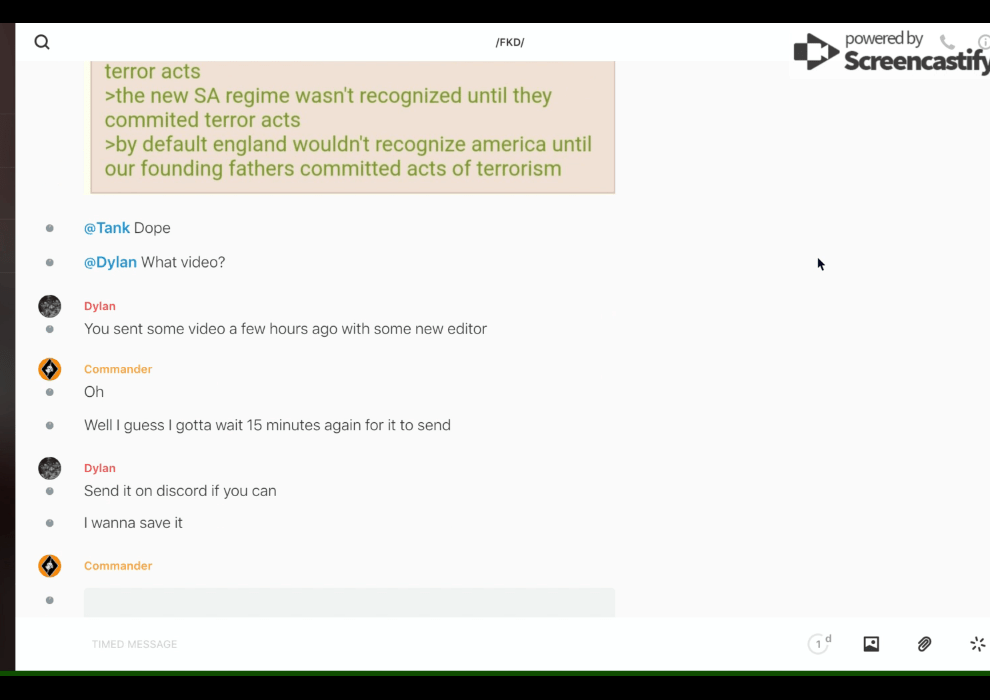Click the @Tank mention link

pyautogui.click(x=107, y=228)
